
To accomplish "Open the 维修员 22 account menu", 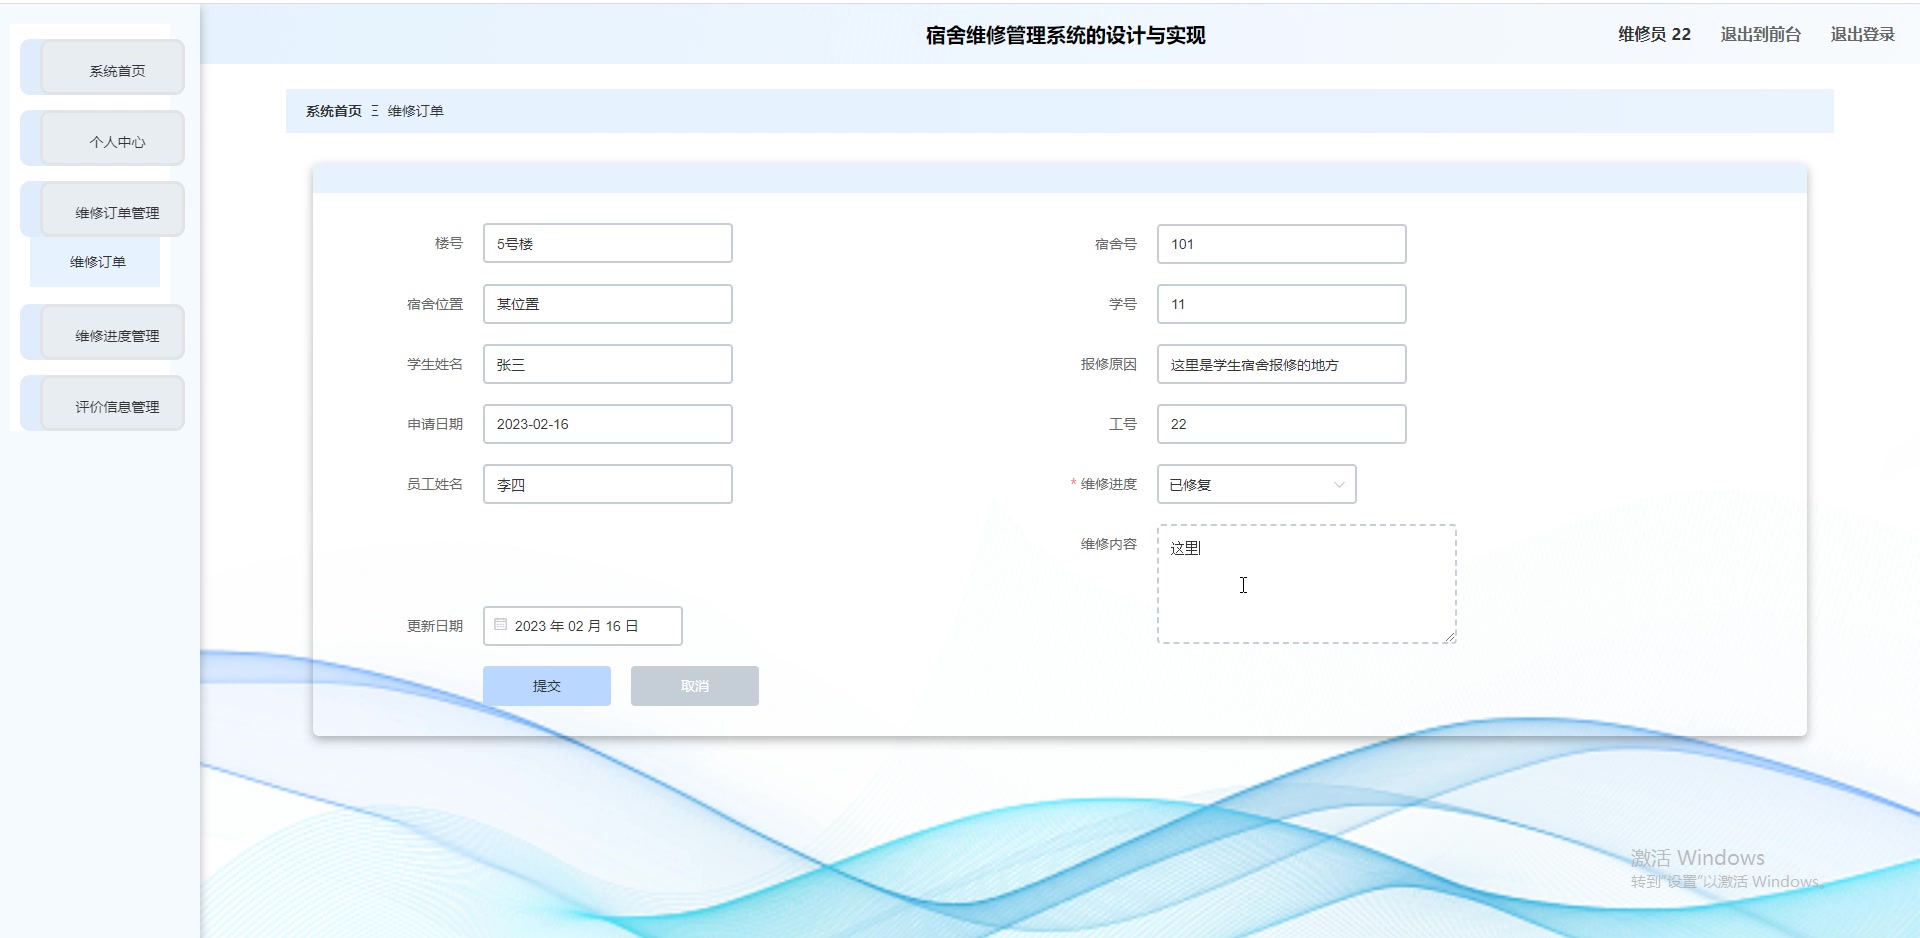I will [x=1652, y=34].
